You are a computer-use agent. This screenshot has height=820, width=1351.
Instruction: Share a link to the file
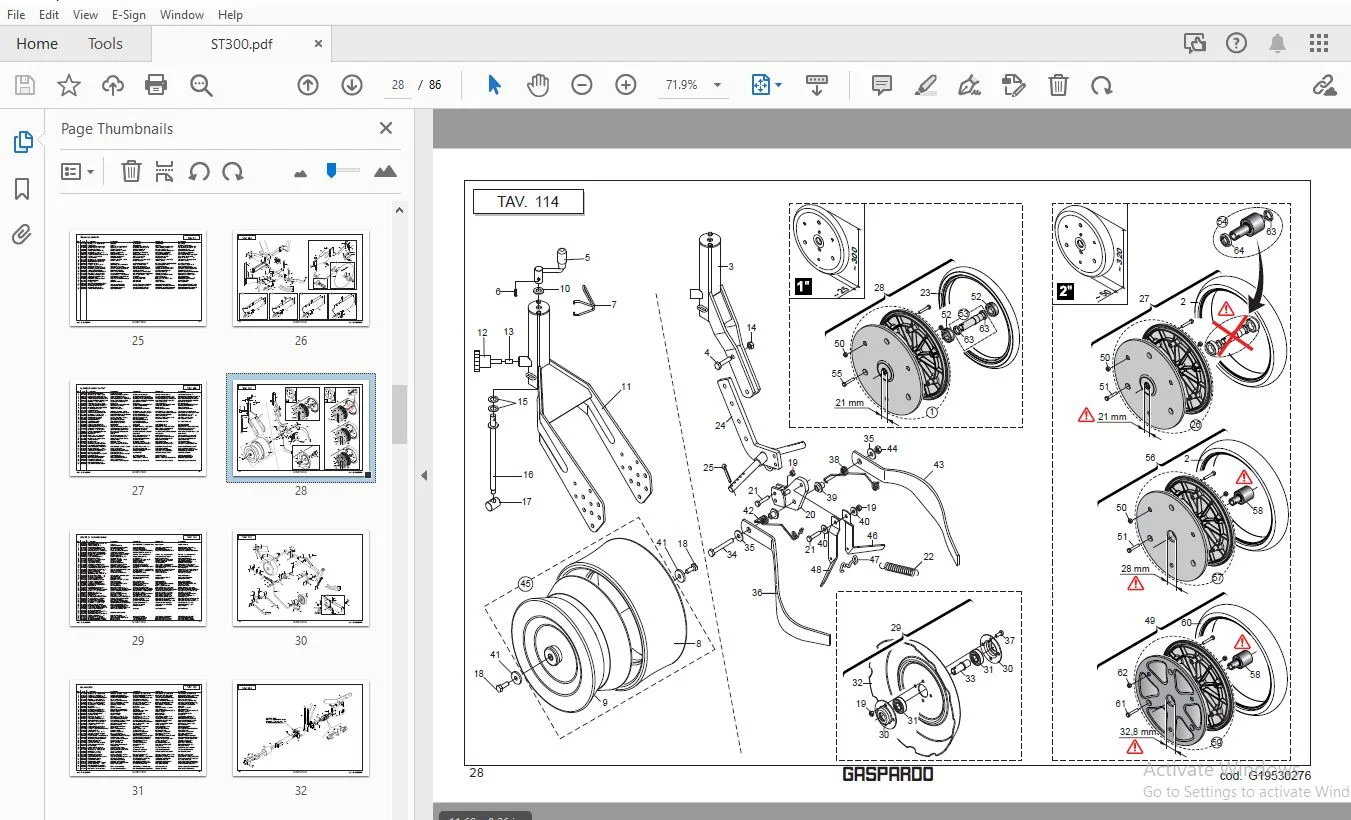1324,85
